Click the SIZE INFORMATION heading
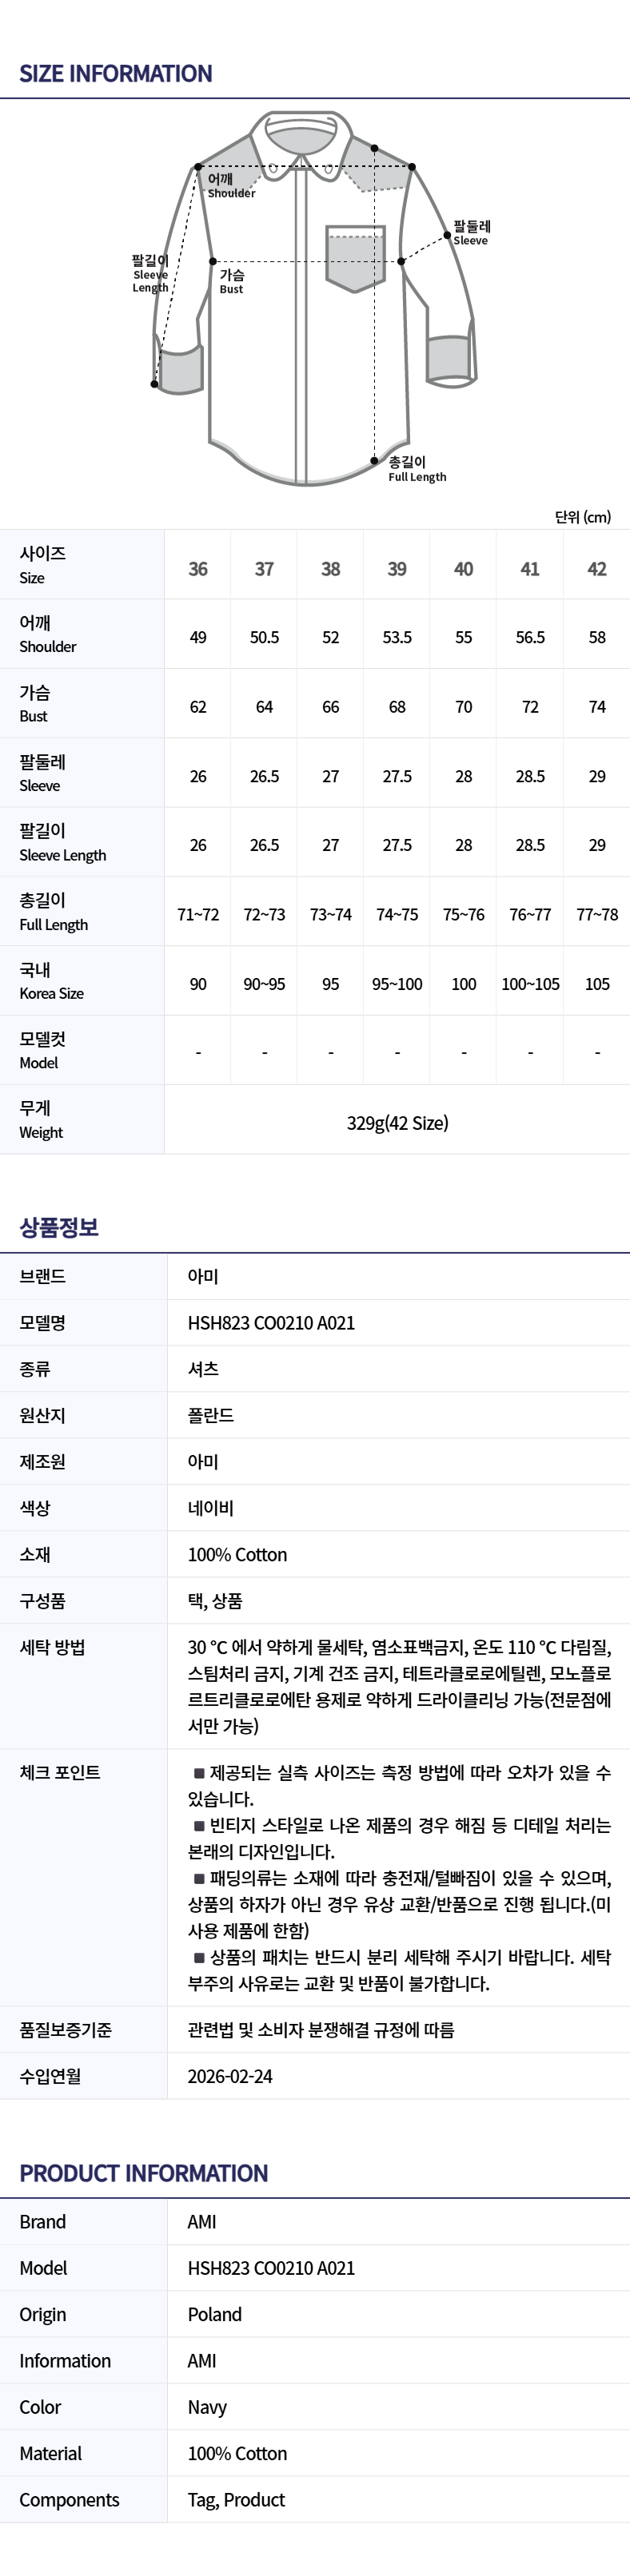 116,74
